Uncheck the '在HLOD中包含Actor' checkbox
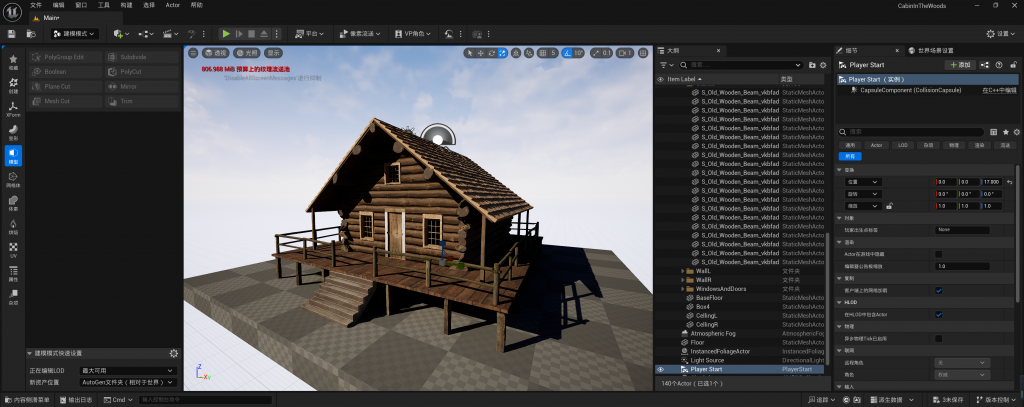 938,315
